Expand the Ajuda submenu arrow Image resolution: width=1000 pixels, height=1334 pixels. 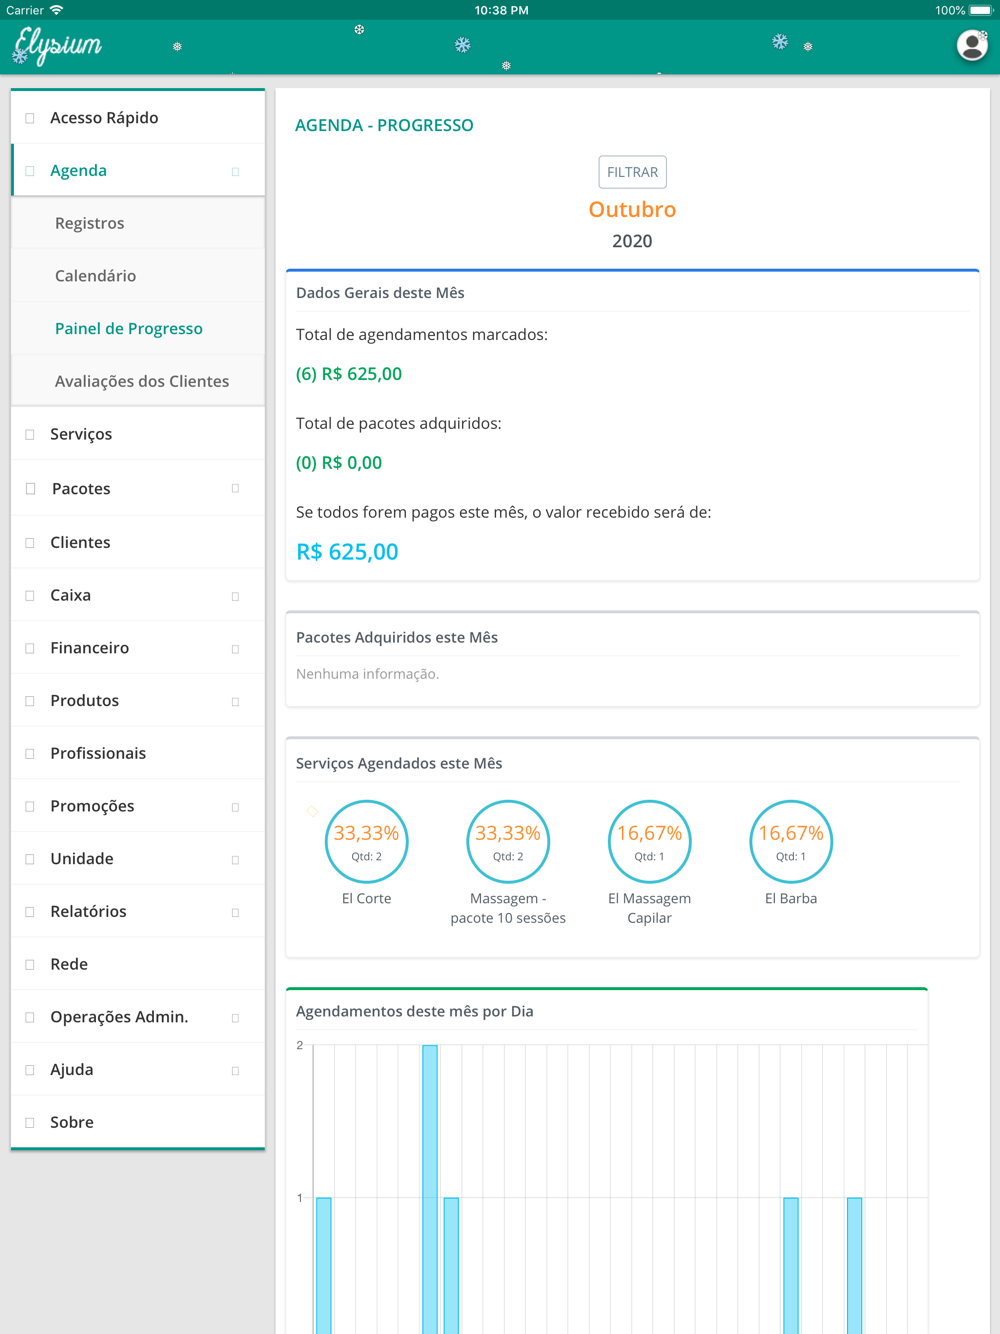tap(236, 1071)
